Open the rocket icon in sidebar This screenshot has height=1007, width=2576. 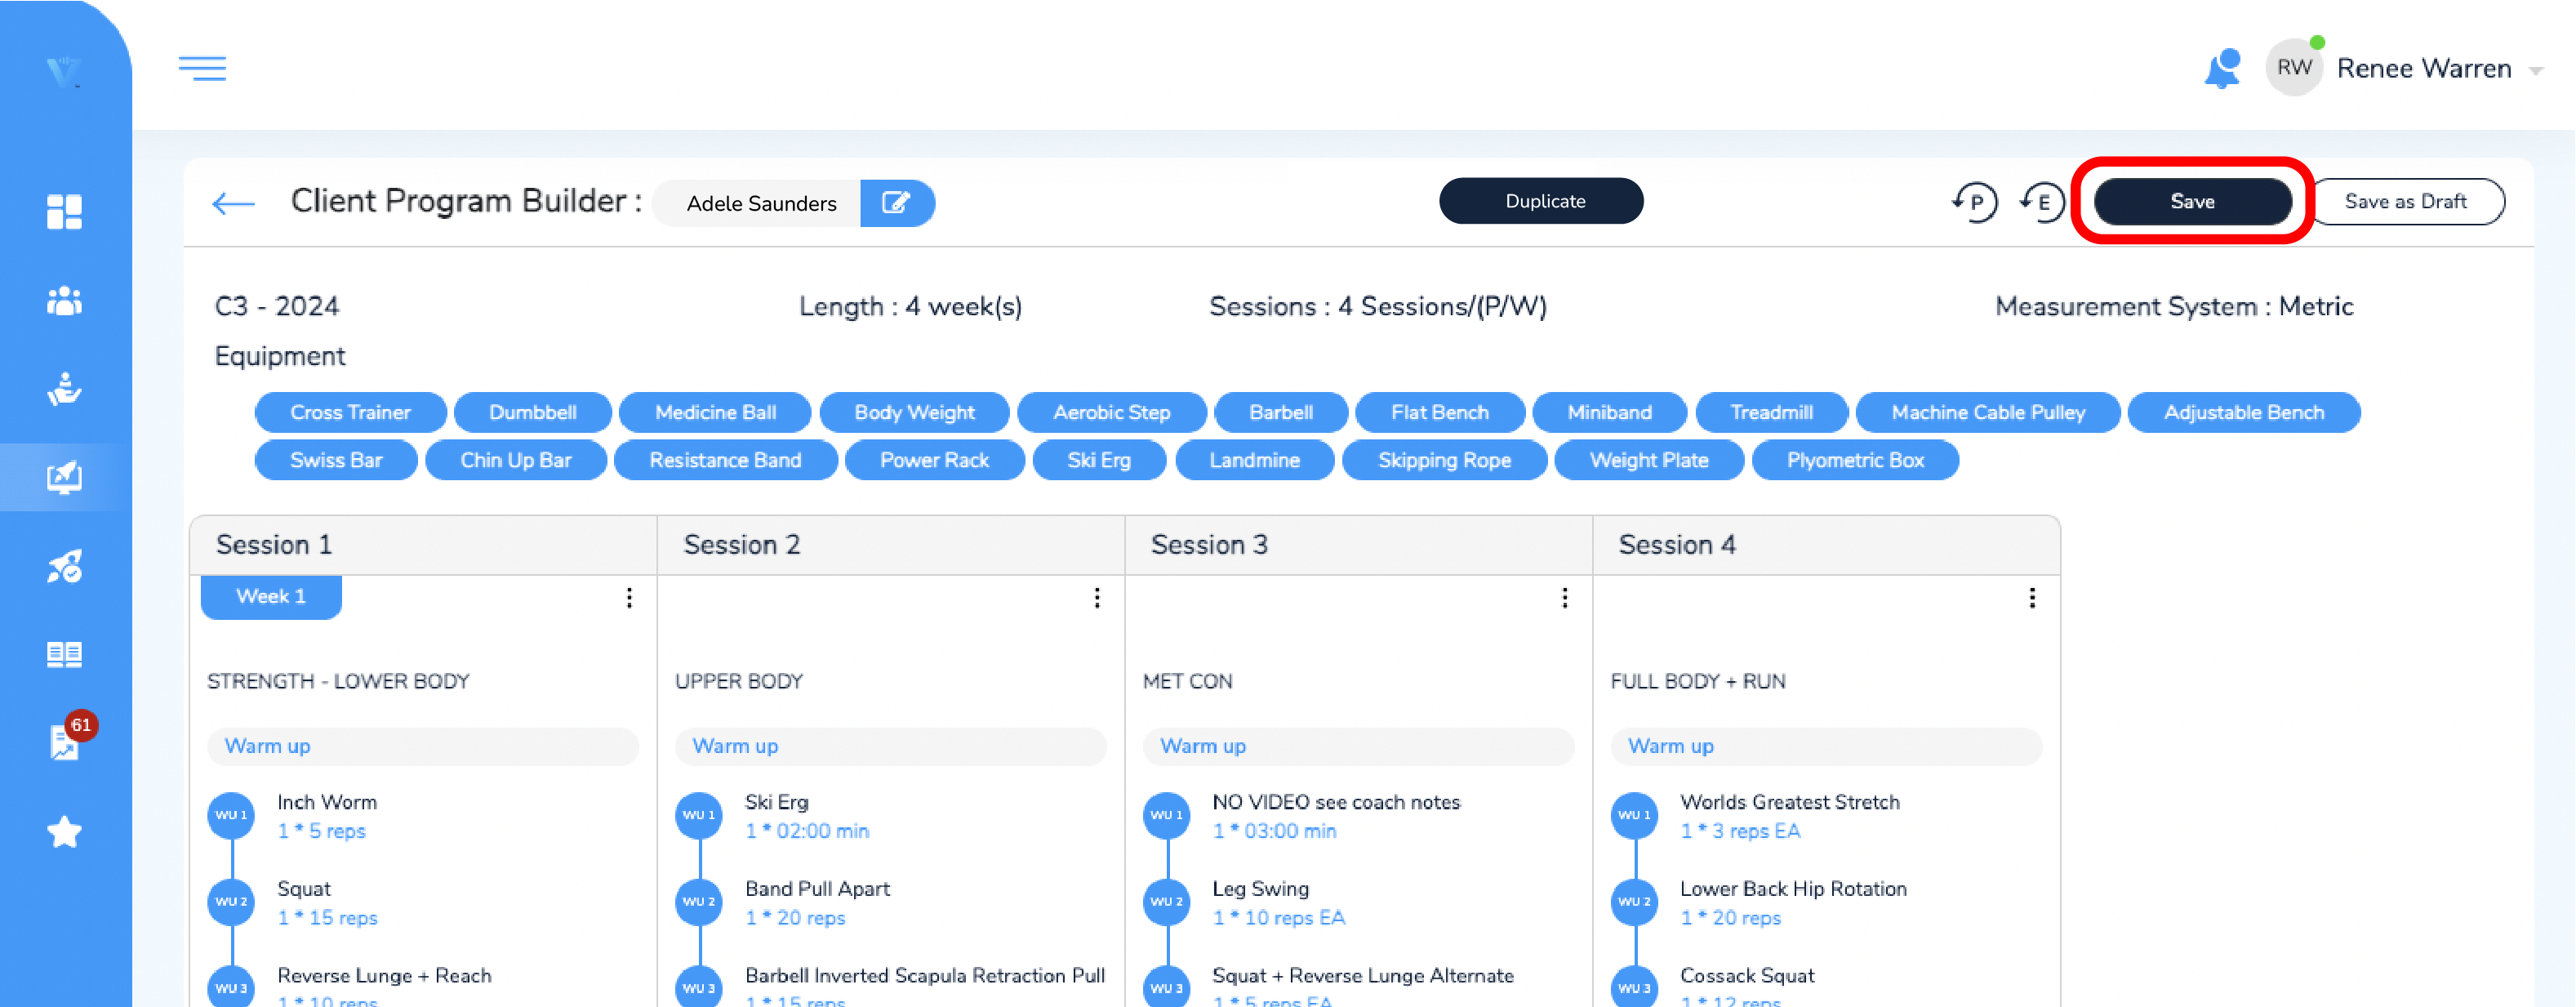tap(64, 566)
